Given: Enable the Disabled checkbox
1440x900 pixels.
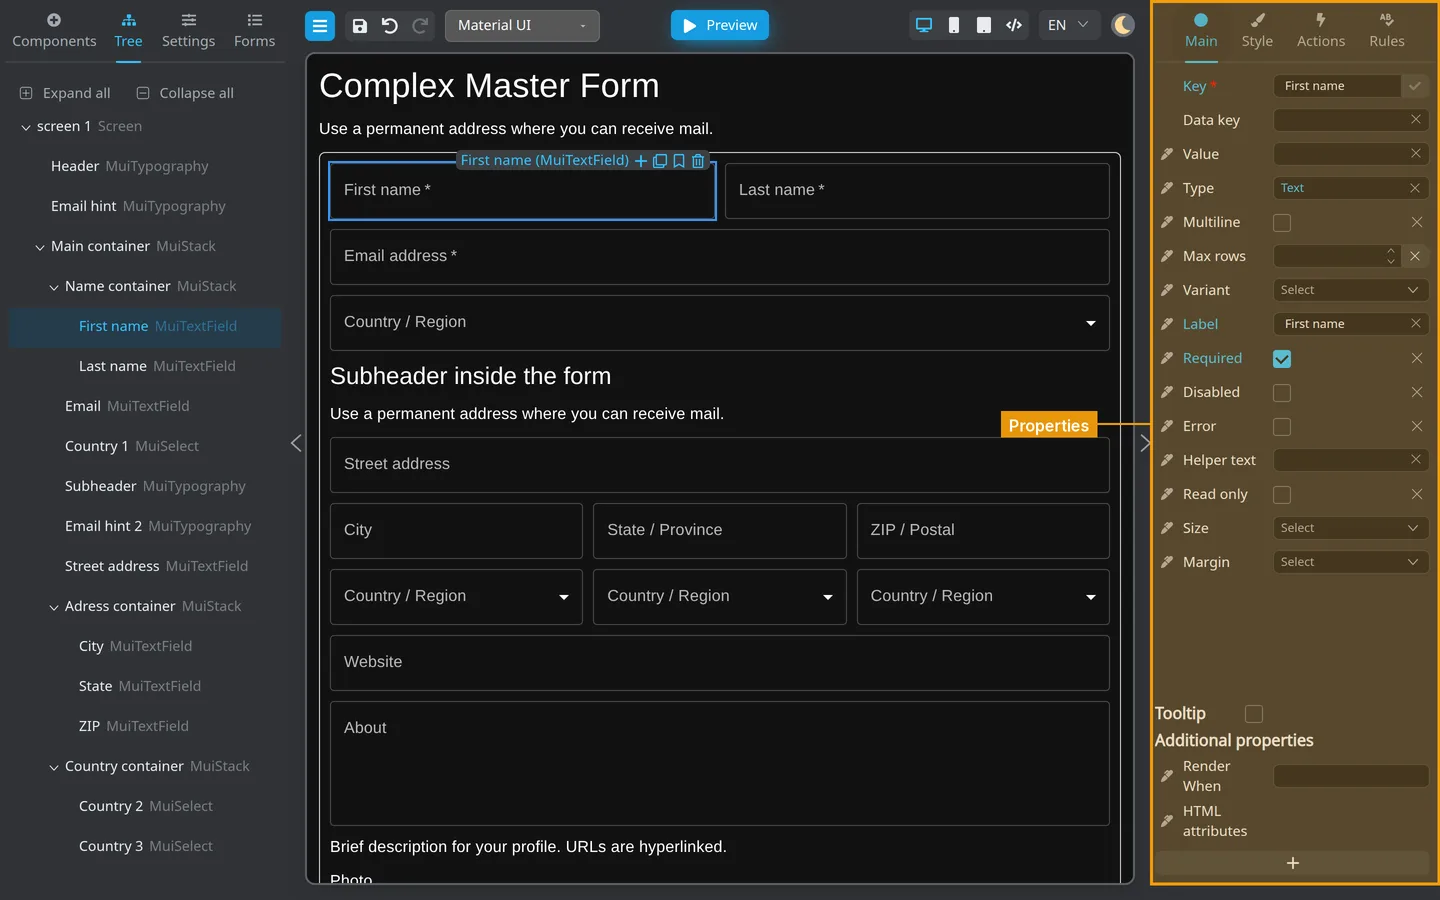Looking at the screenshot, I should (x=1282, y=393).
